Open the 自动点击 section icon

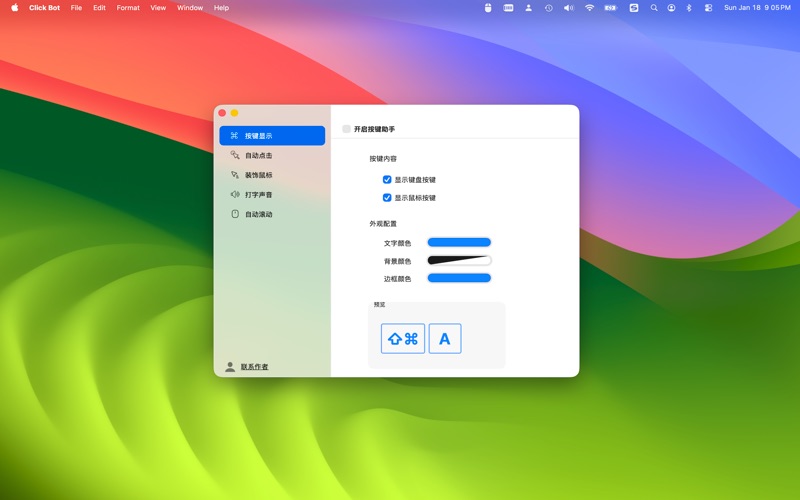(235, 155)
